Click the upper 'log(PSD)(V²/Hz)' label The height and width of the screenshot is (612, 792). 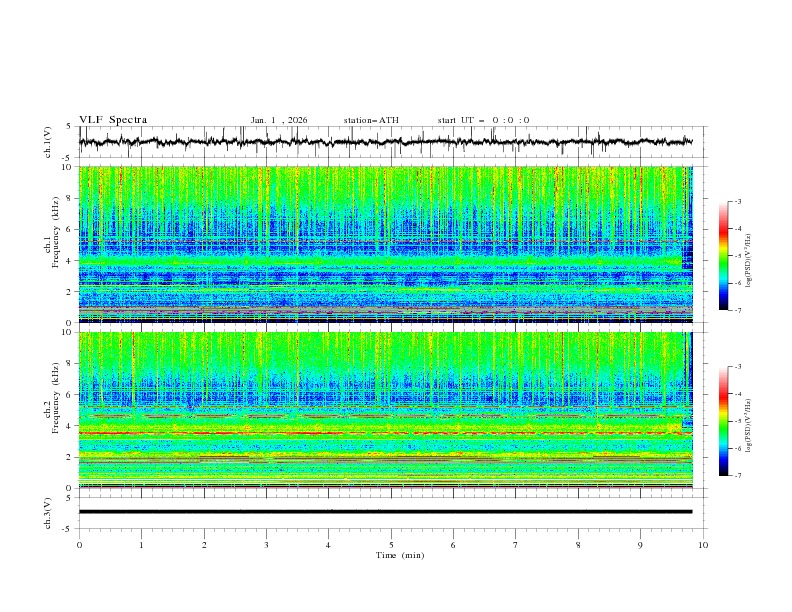(749, 261)
